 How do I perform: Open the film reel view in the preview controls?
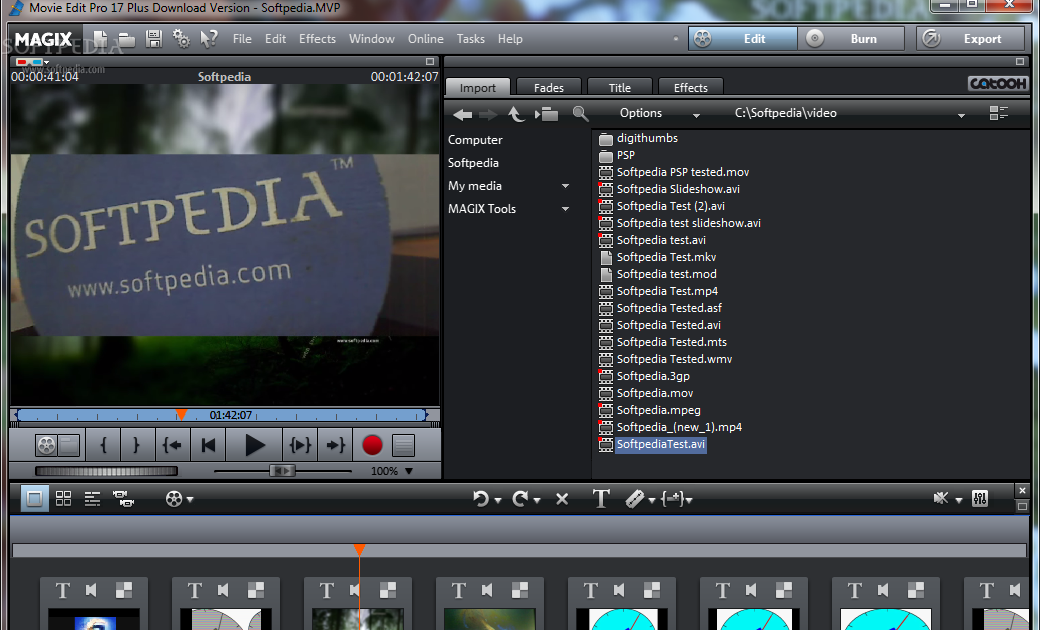point(46,445)
